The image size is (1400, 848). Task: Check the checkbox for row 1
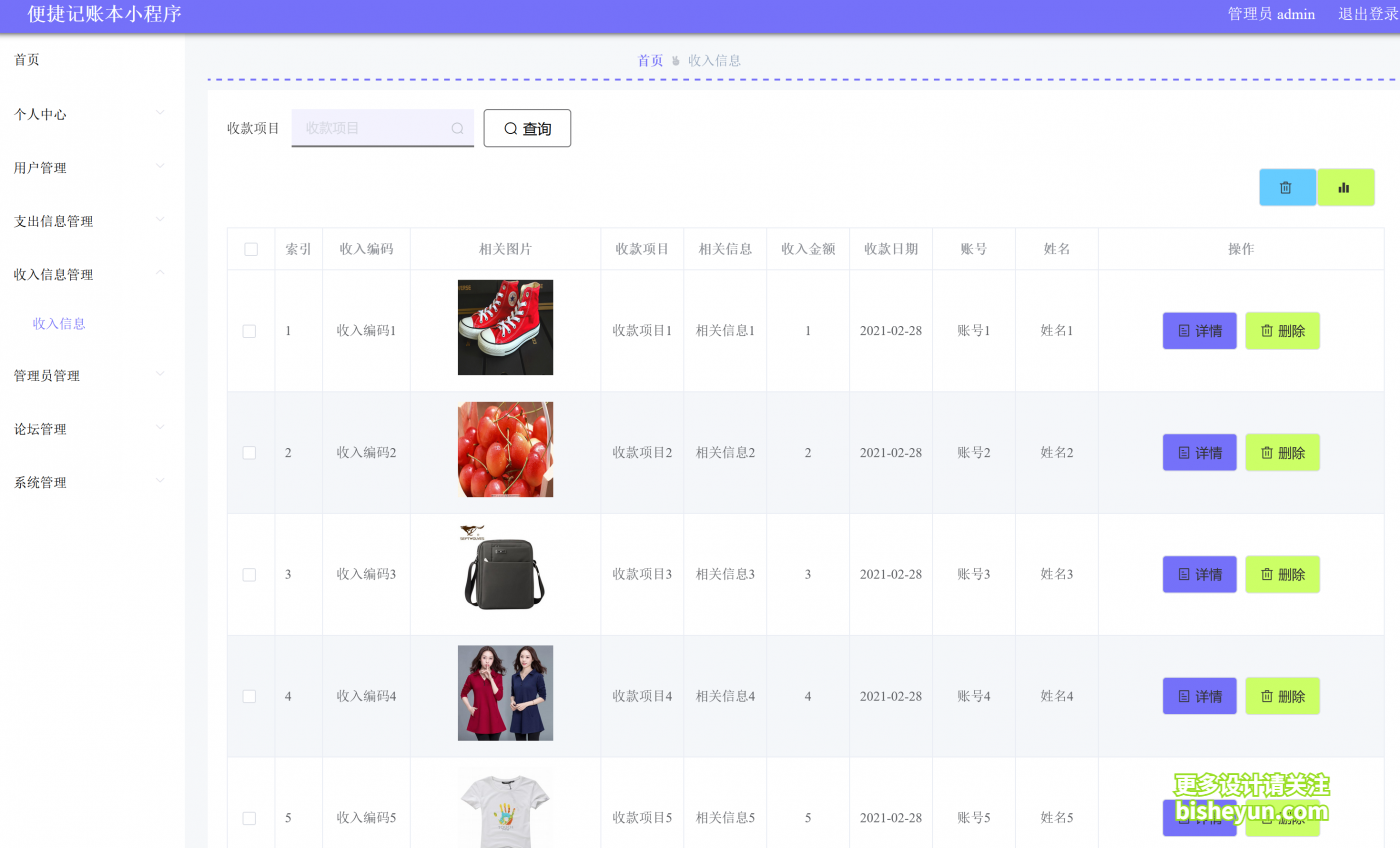[x=250, y=331]
